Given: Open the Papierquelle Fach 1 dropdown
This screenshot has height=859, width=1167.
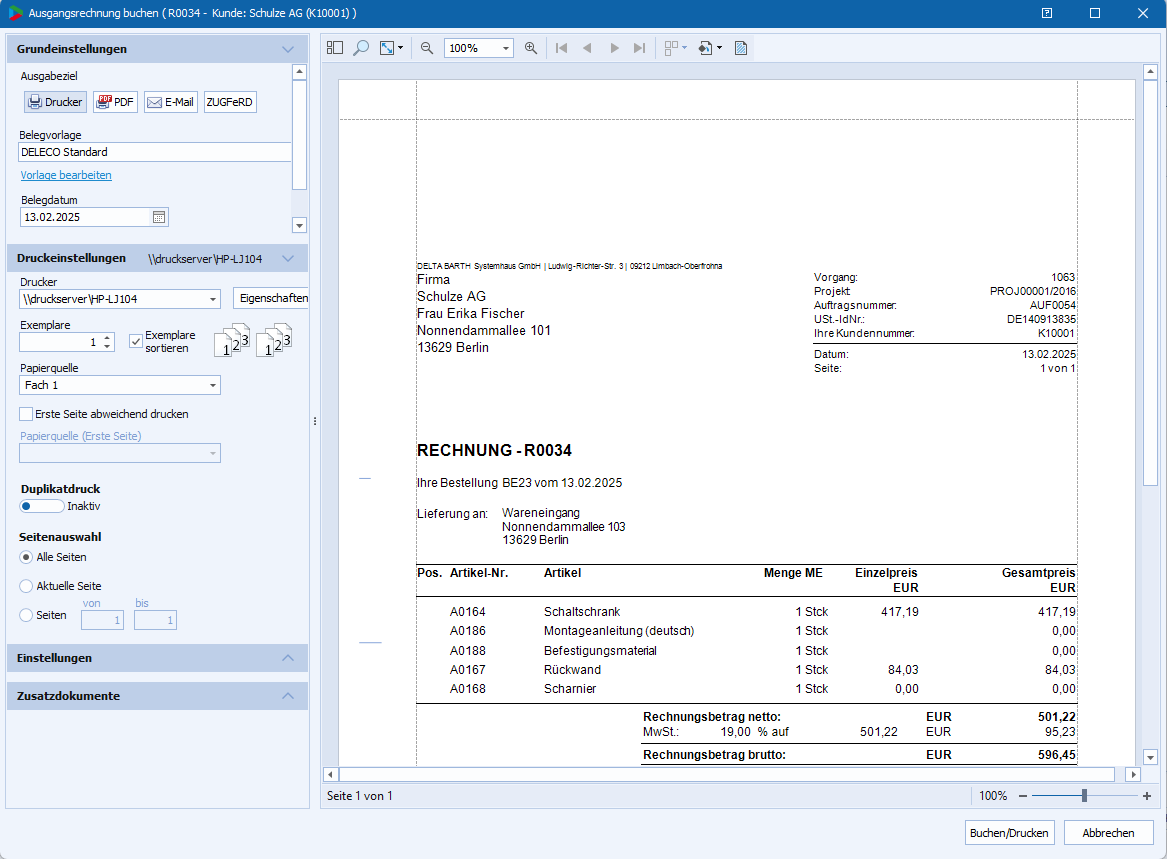Looking at the screenshot, I should tap(213, 386).
